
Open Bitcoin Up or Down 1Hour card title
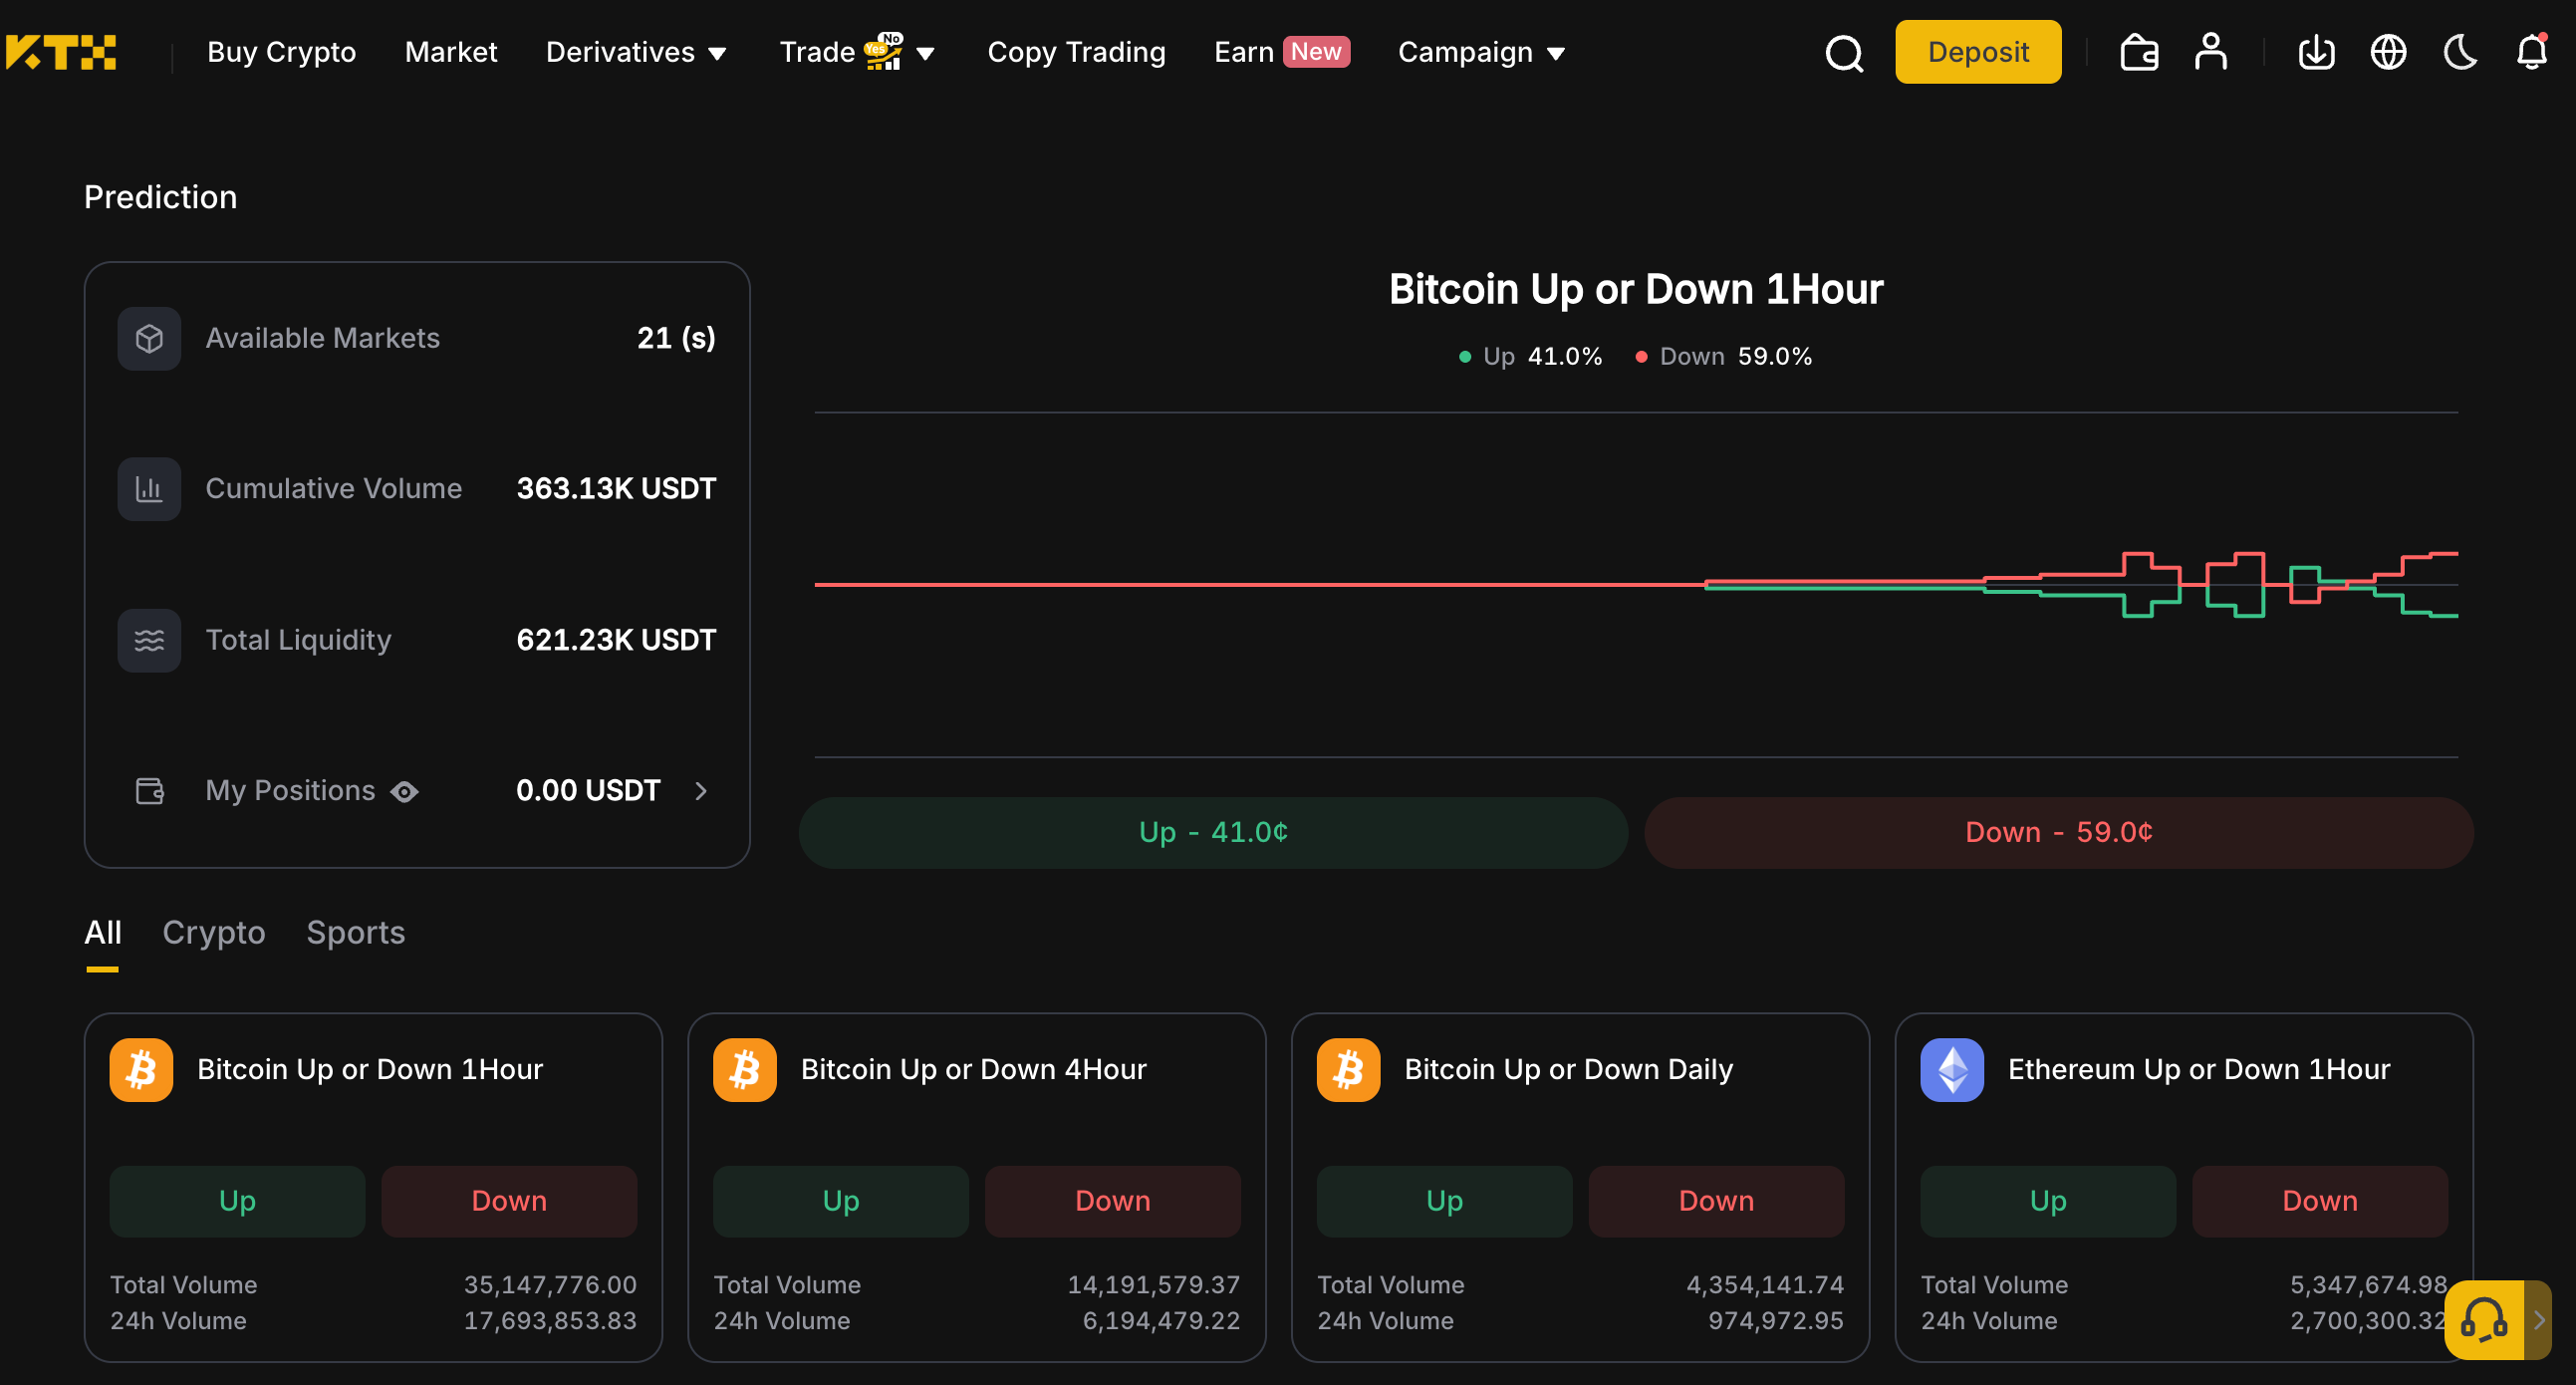(x=370, y=1070)
